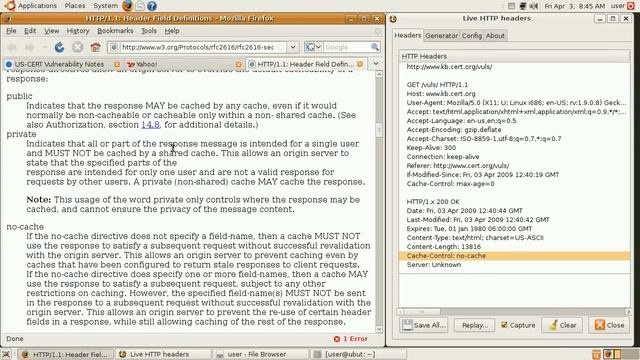Image resolution: width=640 pixels, height=360 pixels.
Task: Reload page with Firefox reload icon
Action: 60,47
